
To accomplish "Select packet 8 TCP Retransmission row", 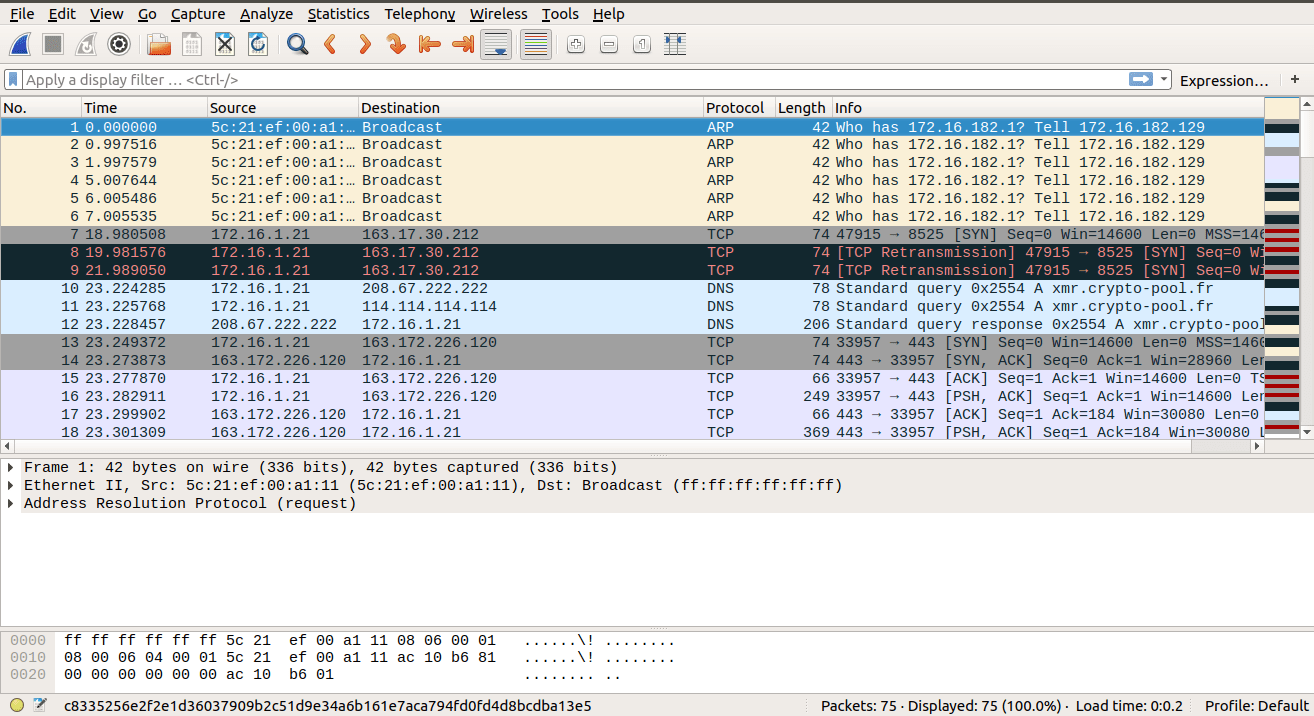I will point(632,252).
